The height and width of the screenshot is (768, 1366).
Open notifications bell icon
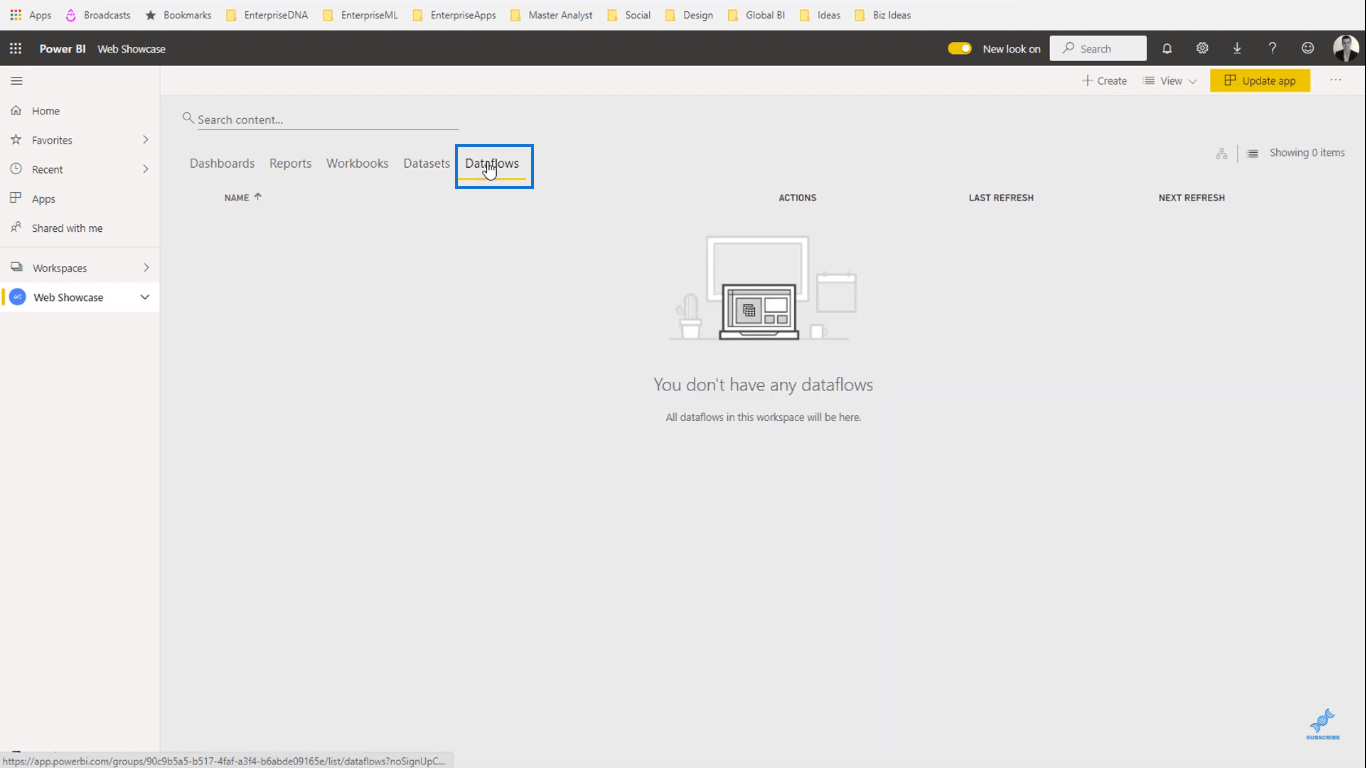1167,48
